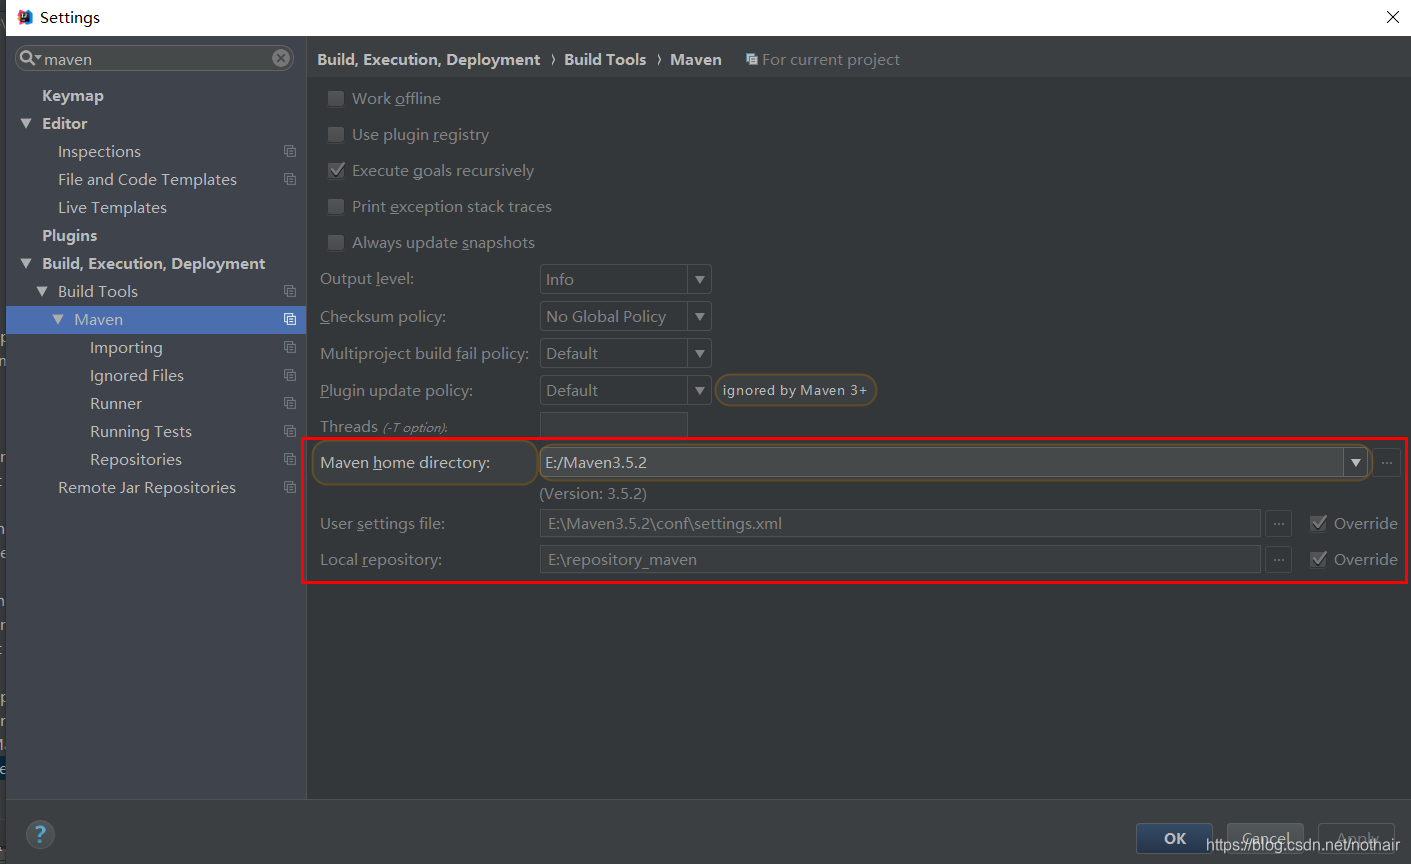The height and width of the screenshot is (864, 1411).
Task: Open Inspections settings page
Action: point(99,151)
